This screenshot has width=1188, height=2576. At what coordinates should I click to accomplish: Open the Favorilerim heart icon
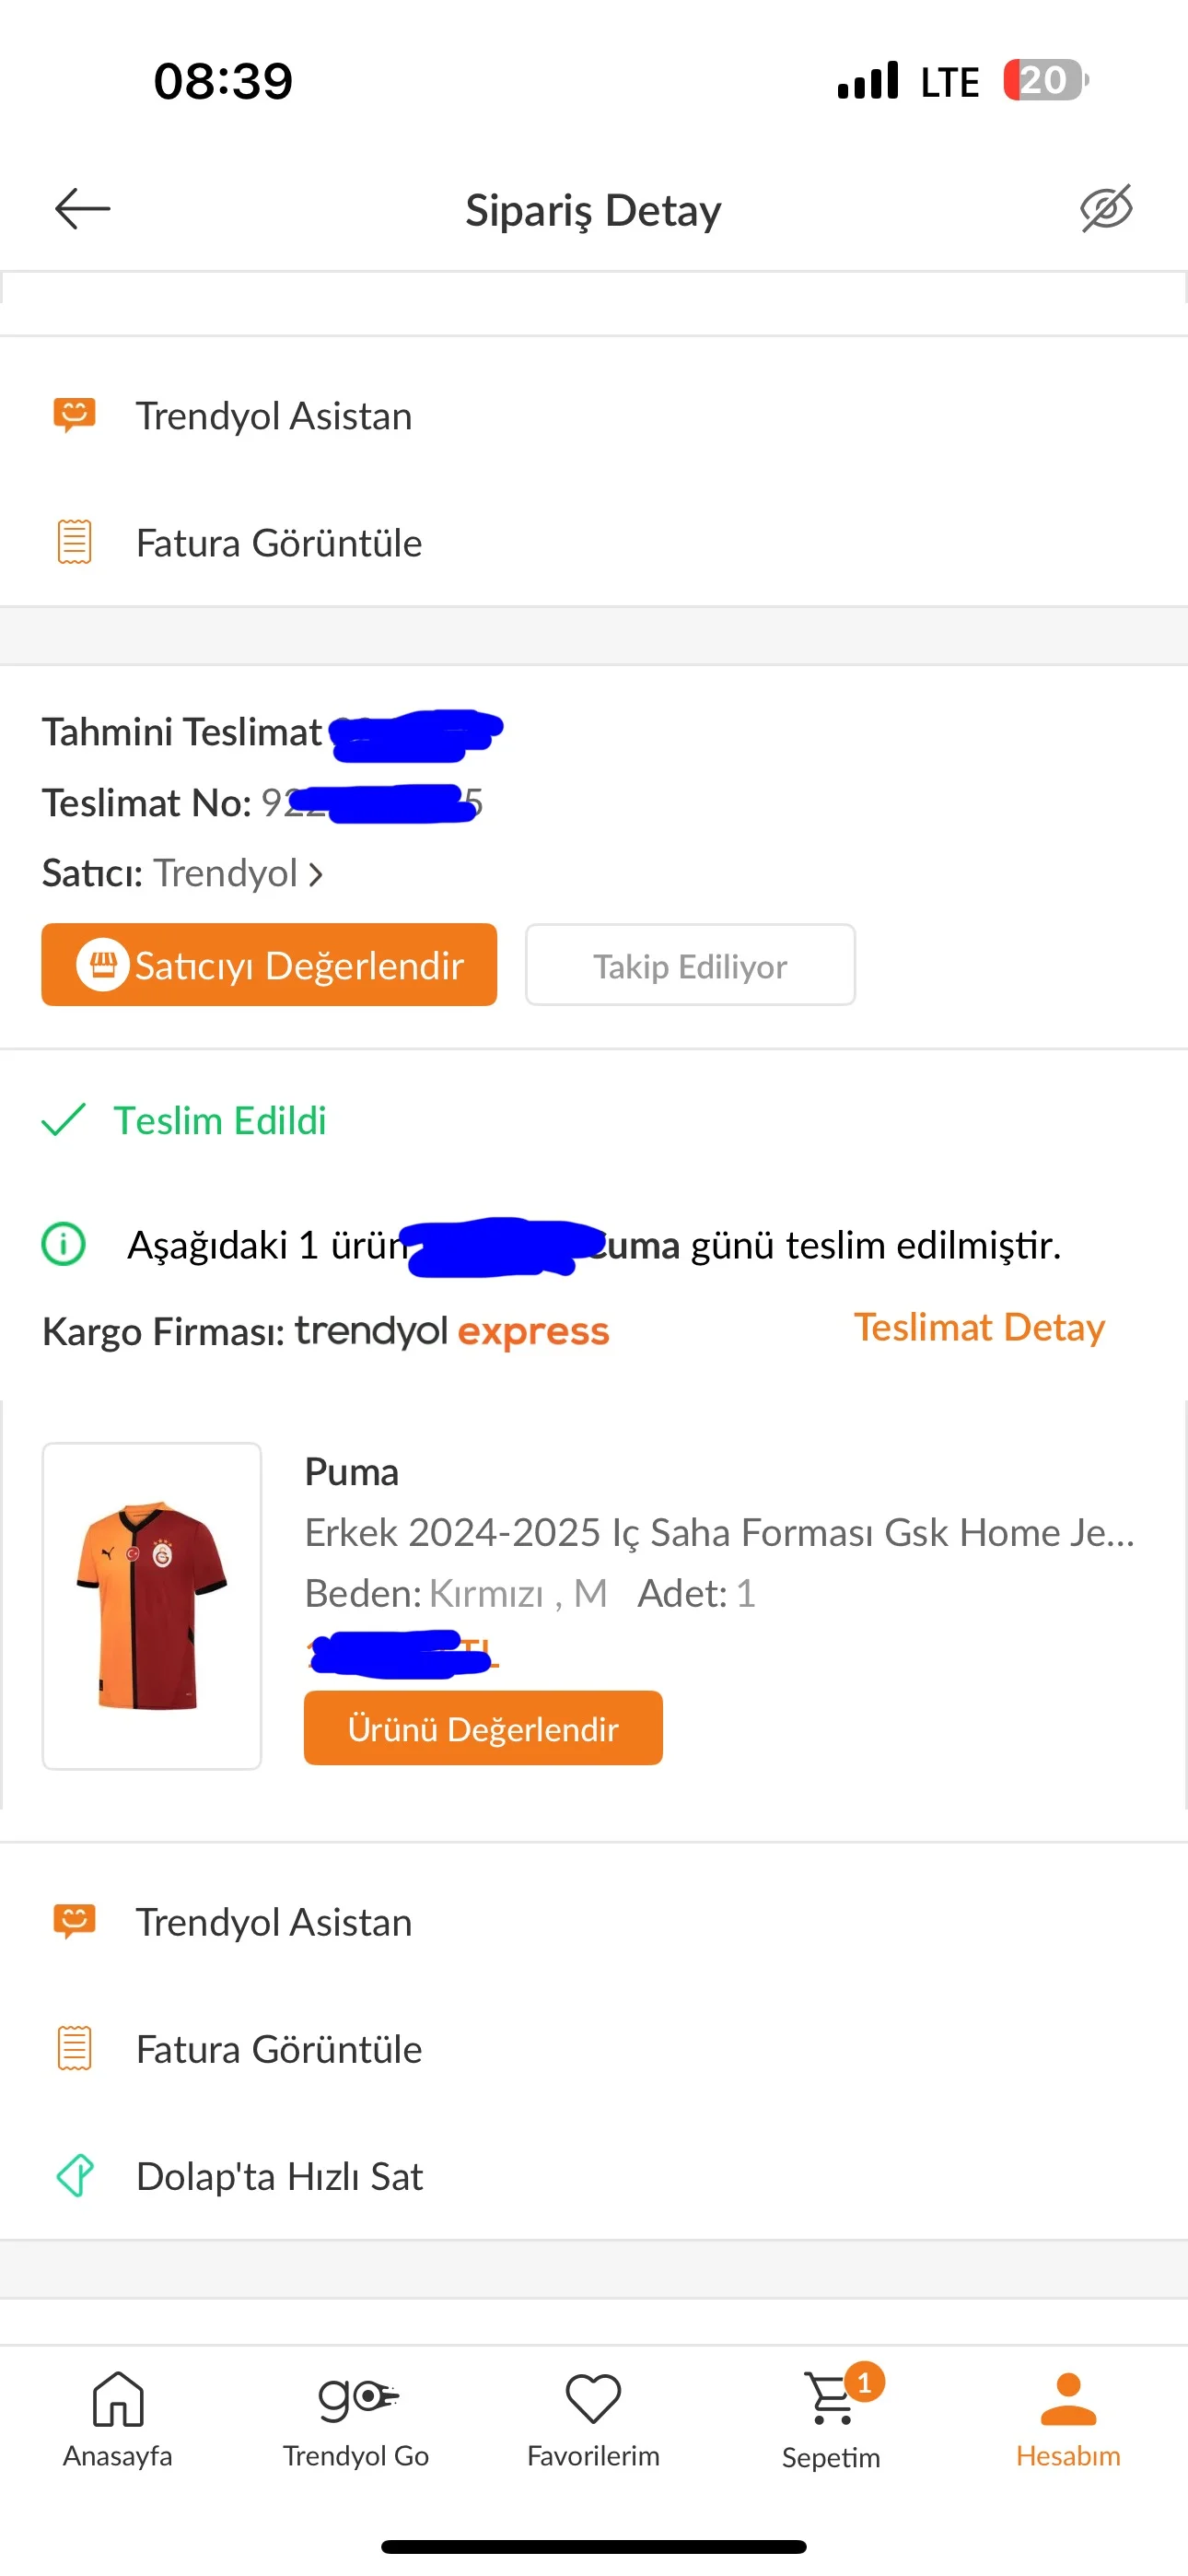click(x=593, y=2398)
